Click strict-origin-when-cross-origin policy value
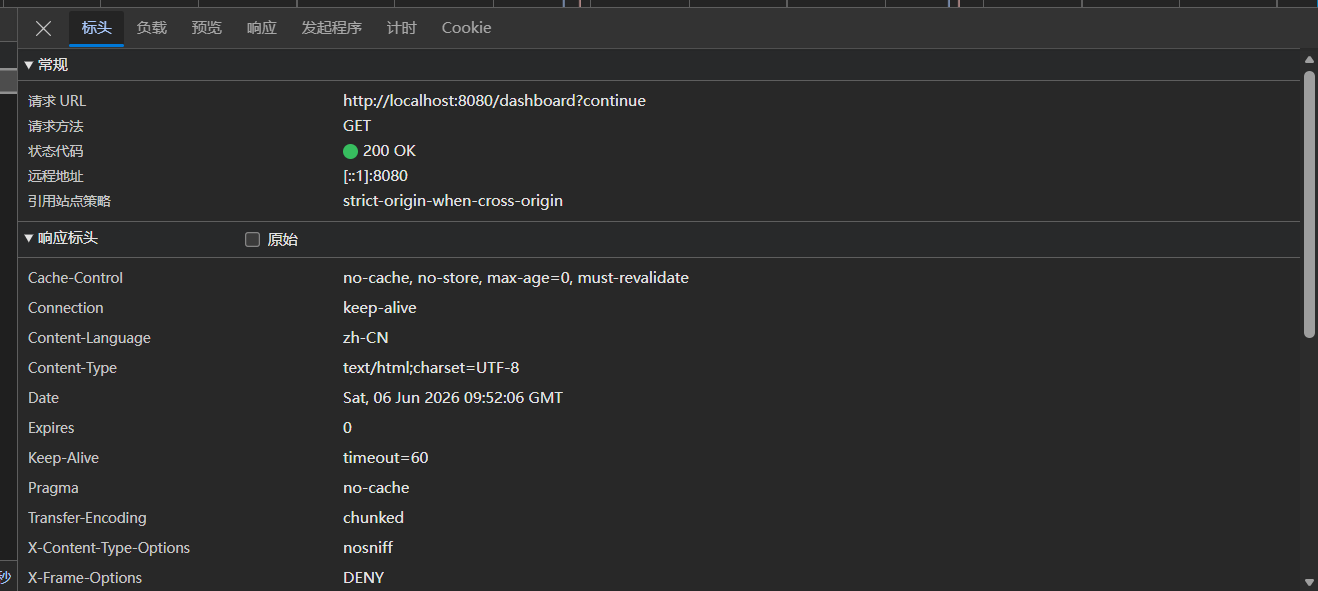 pos(453,201)
